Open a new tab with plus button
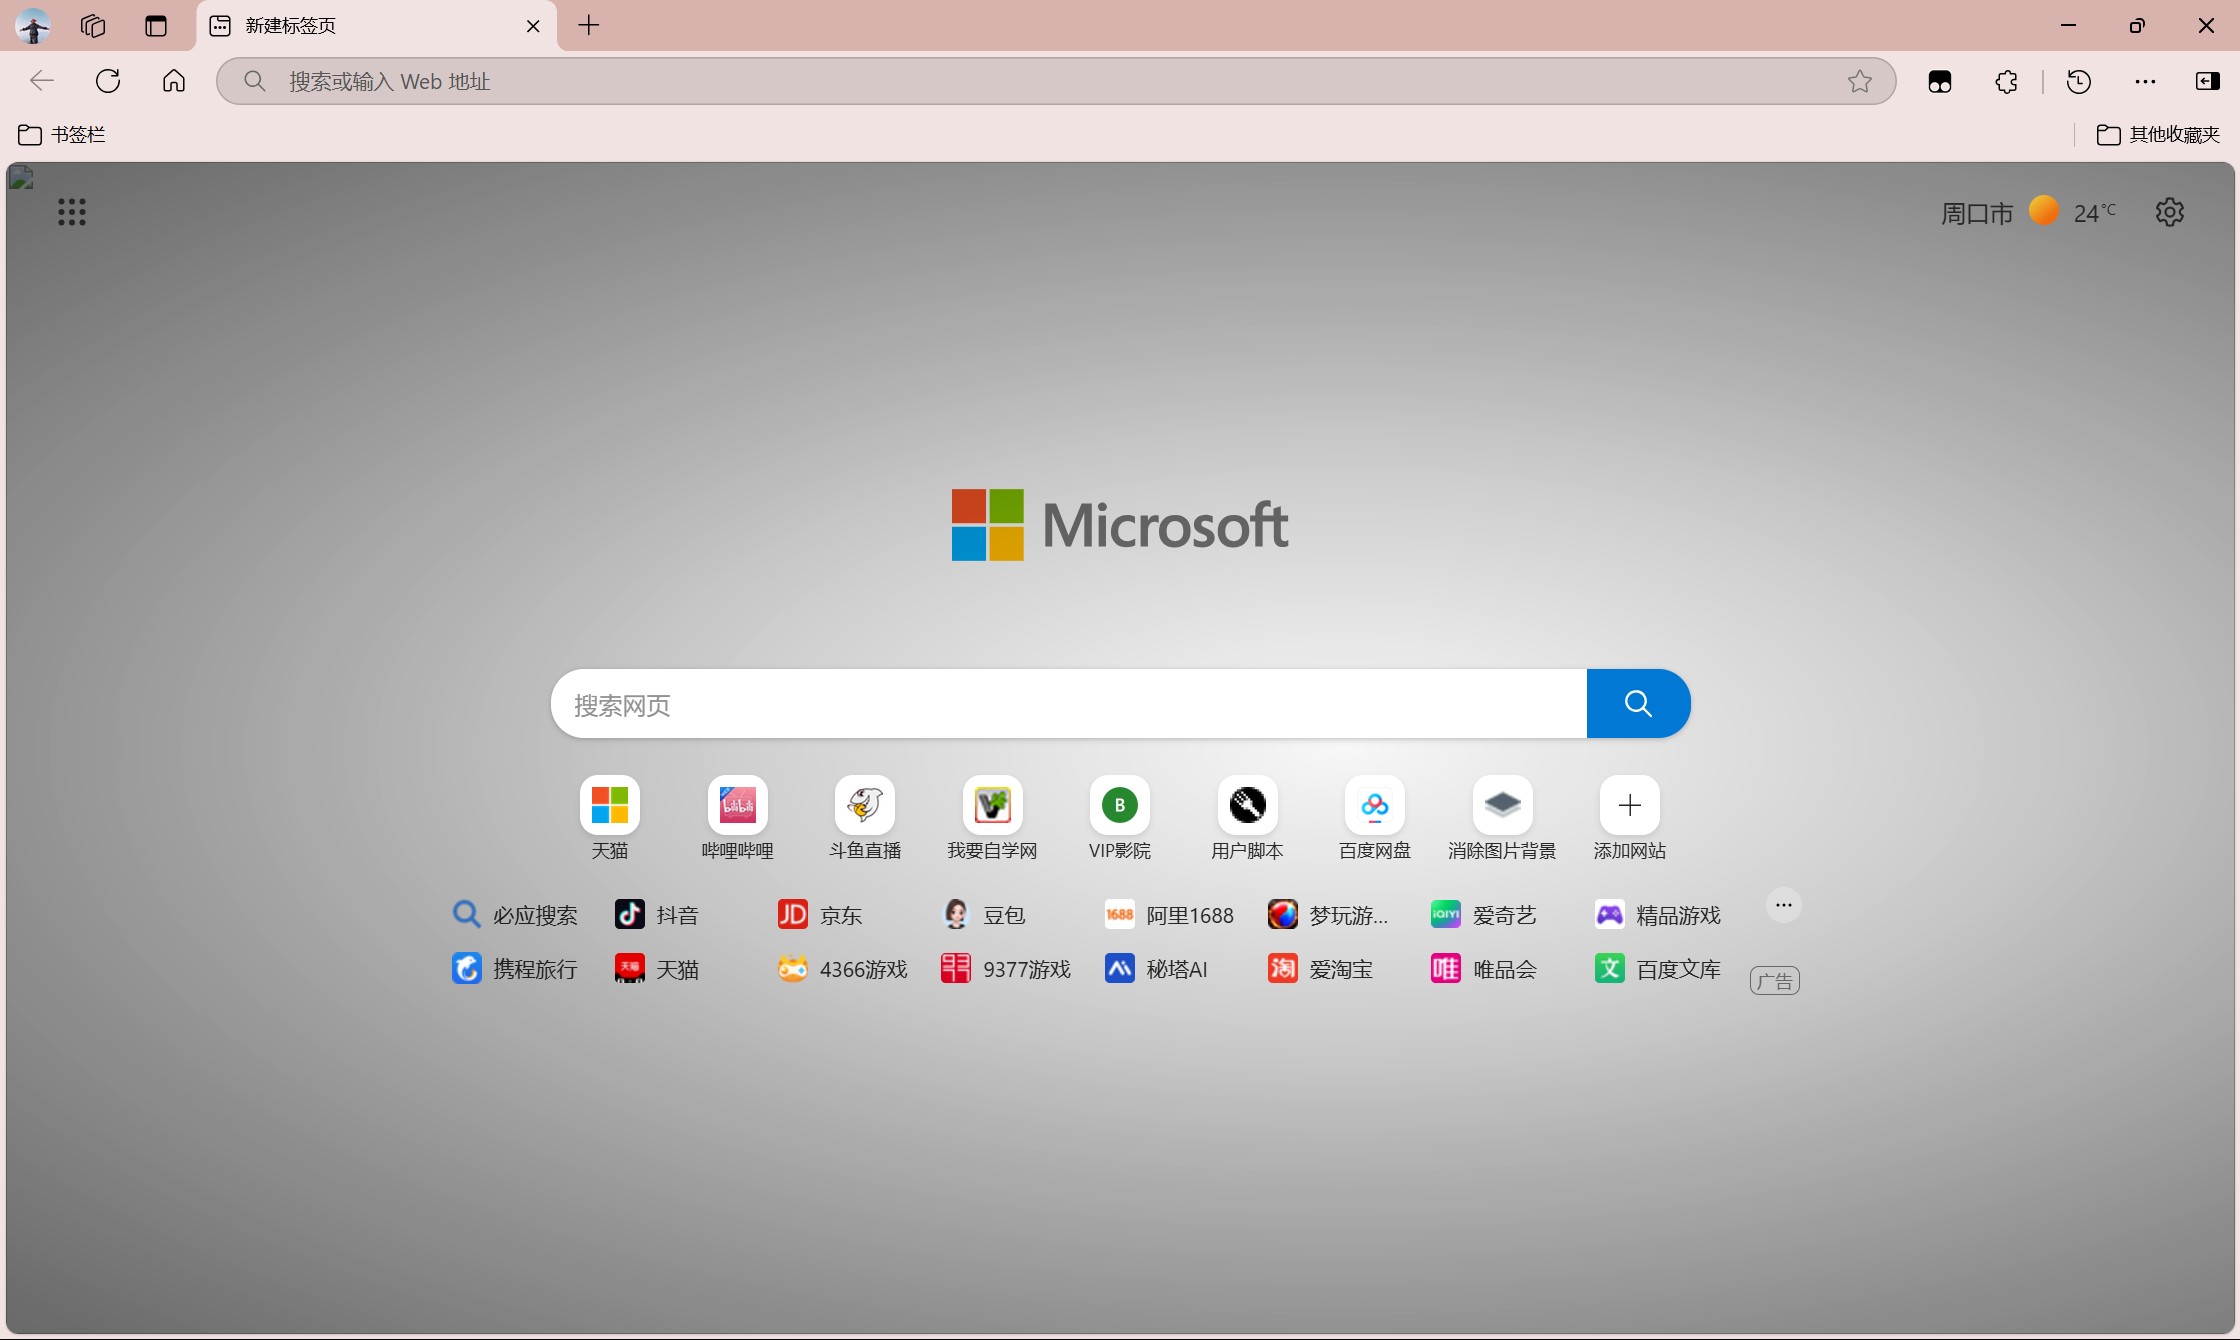The image size is (2240, 1340). pyautogui.click(x=589, y=26)
